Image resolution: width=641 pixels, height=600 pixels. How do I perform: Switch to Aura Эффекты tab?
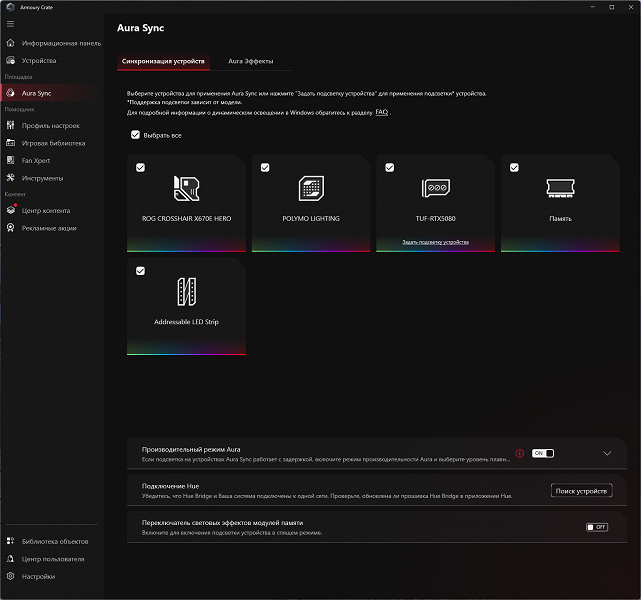(x=251, y=61)
